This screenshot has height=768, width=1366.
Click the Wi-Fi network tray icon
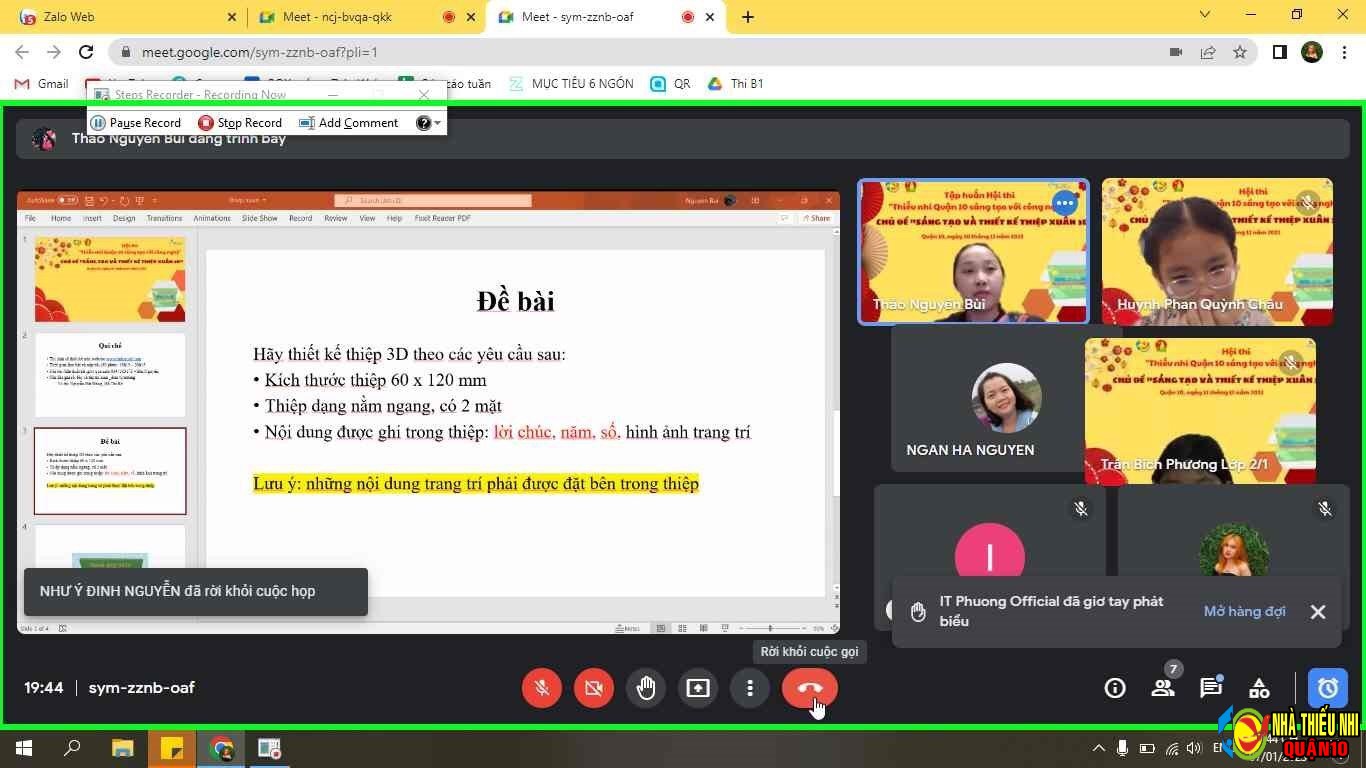point(1170,748)
